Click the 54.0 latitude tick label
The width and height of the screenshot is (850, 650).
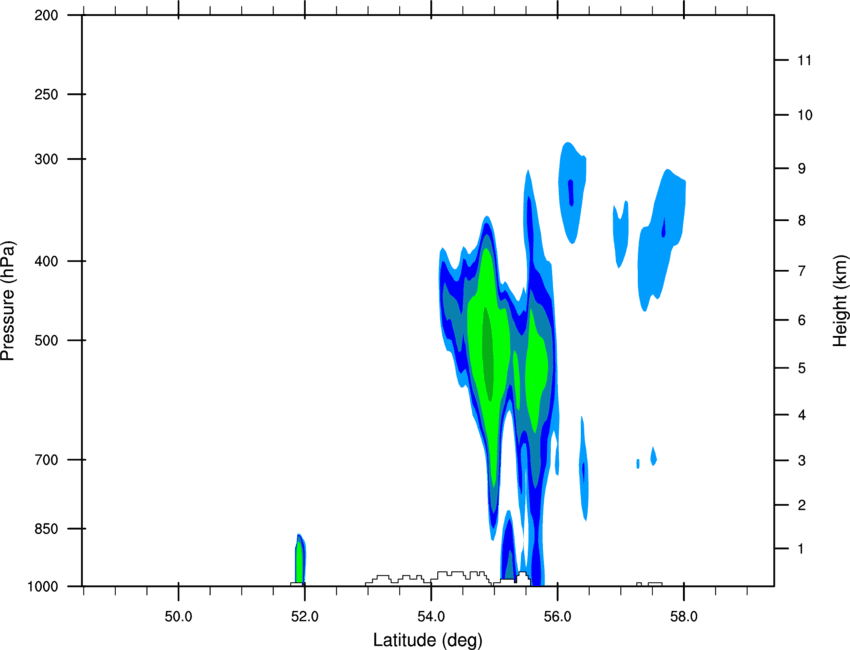431,617
